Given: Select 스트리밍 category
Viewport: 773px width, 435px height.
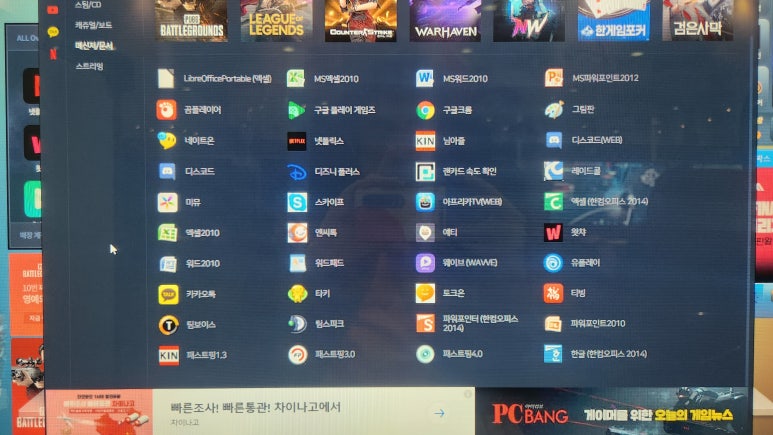Looking at the screenshot, I should [89, 66].
